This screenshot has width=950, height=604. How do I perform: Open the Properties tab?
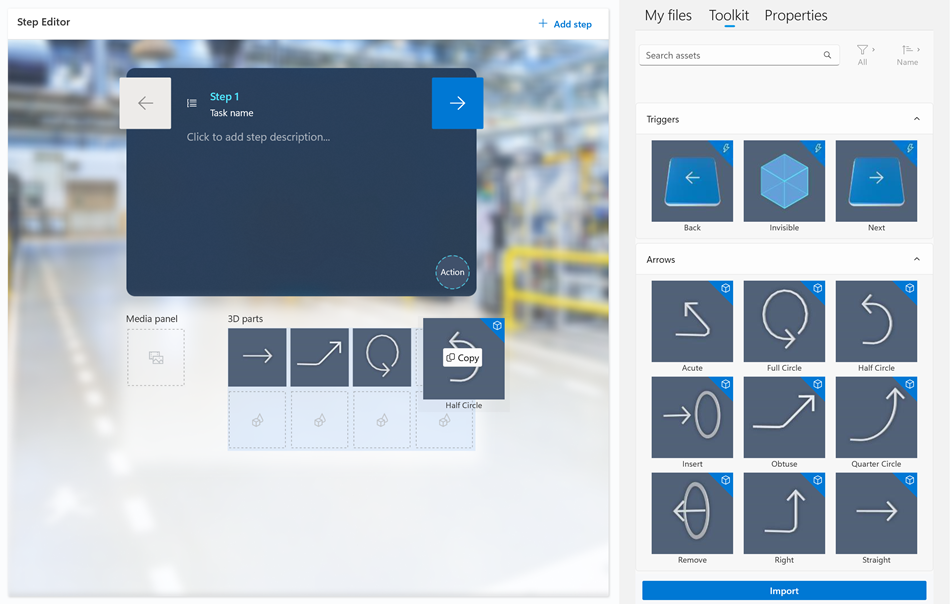point(796,15)
